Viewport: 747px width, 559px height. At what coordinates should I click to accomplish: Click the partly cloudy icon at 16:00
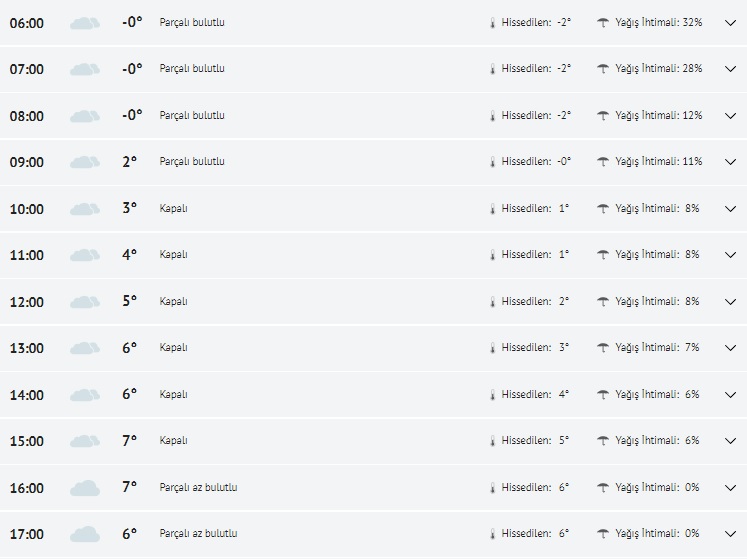(85, 488)
